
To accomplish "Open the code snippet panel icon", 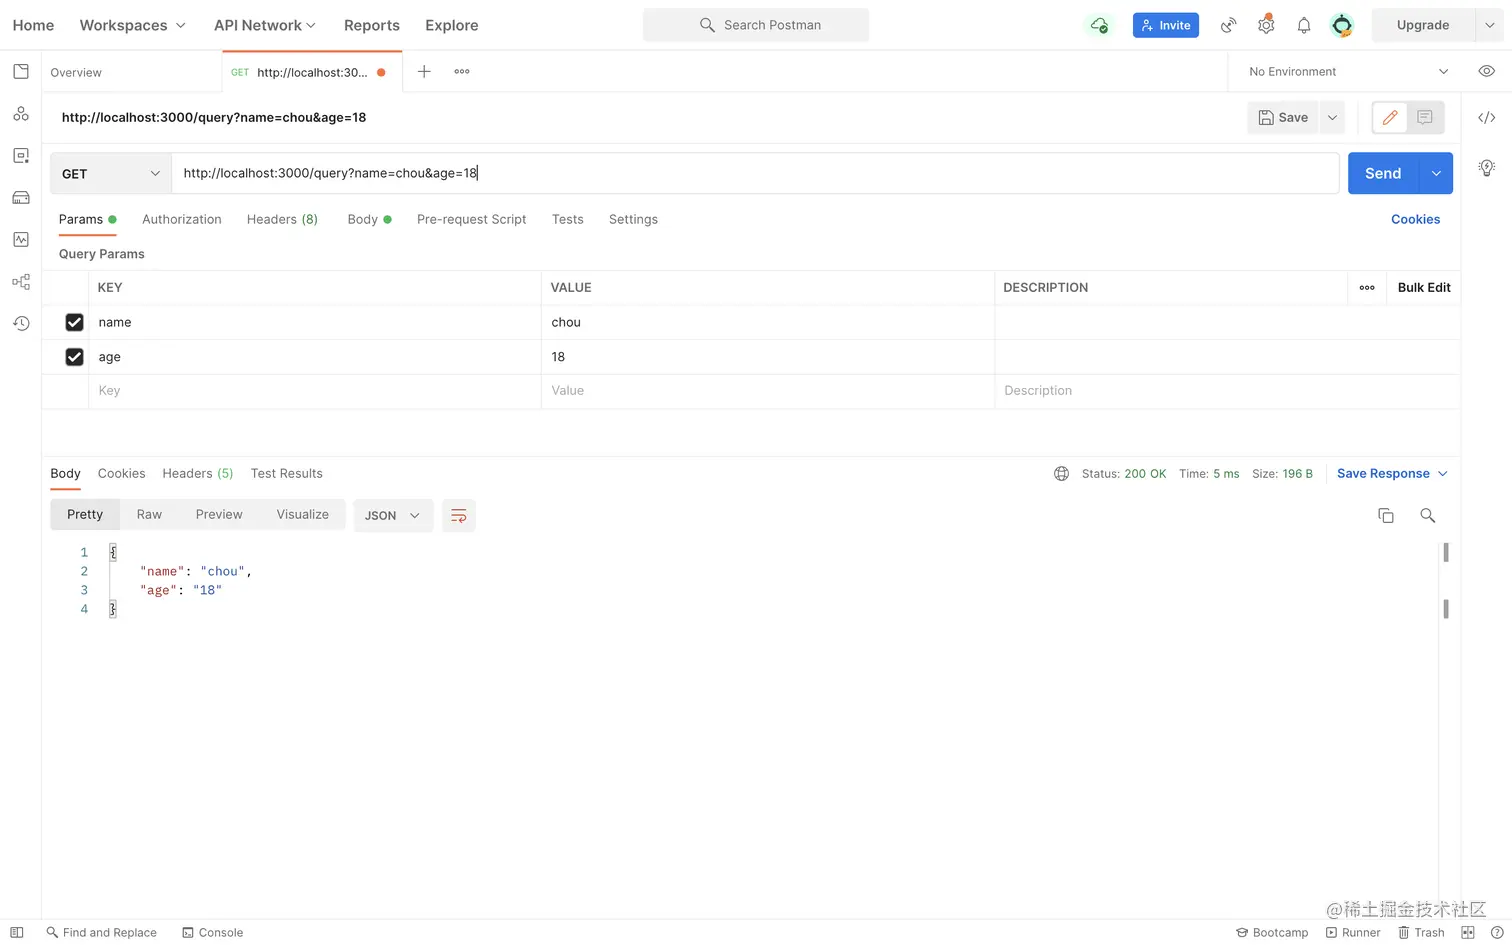I will [1487, 117].
